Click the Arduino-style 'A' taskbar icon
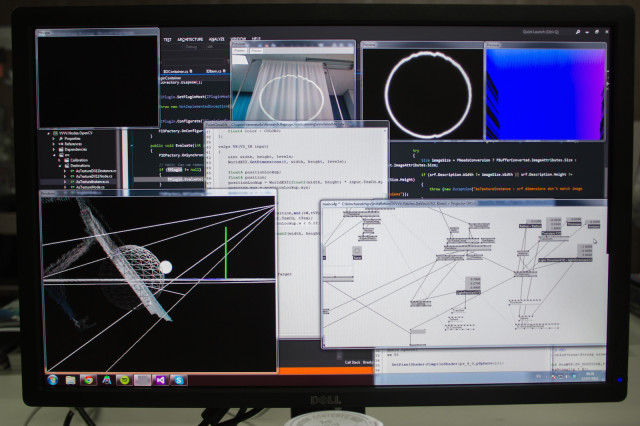 pyautogui.click(x=106, y=380)
